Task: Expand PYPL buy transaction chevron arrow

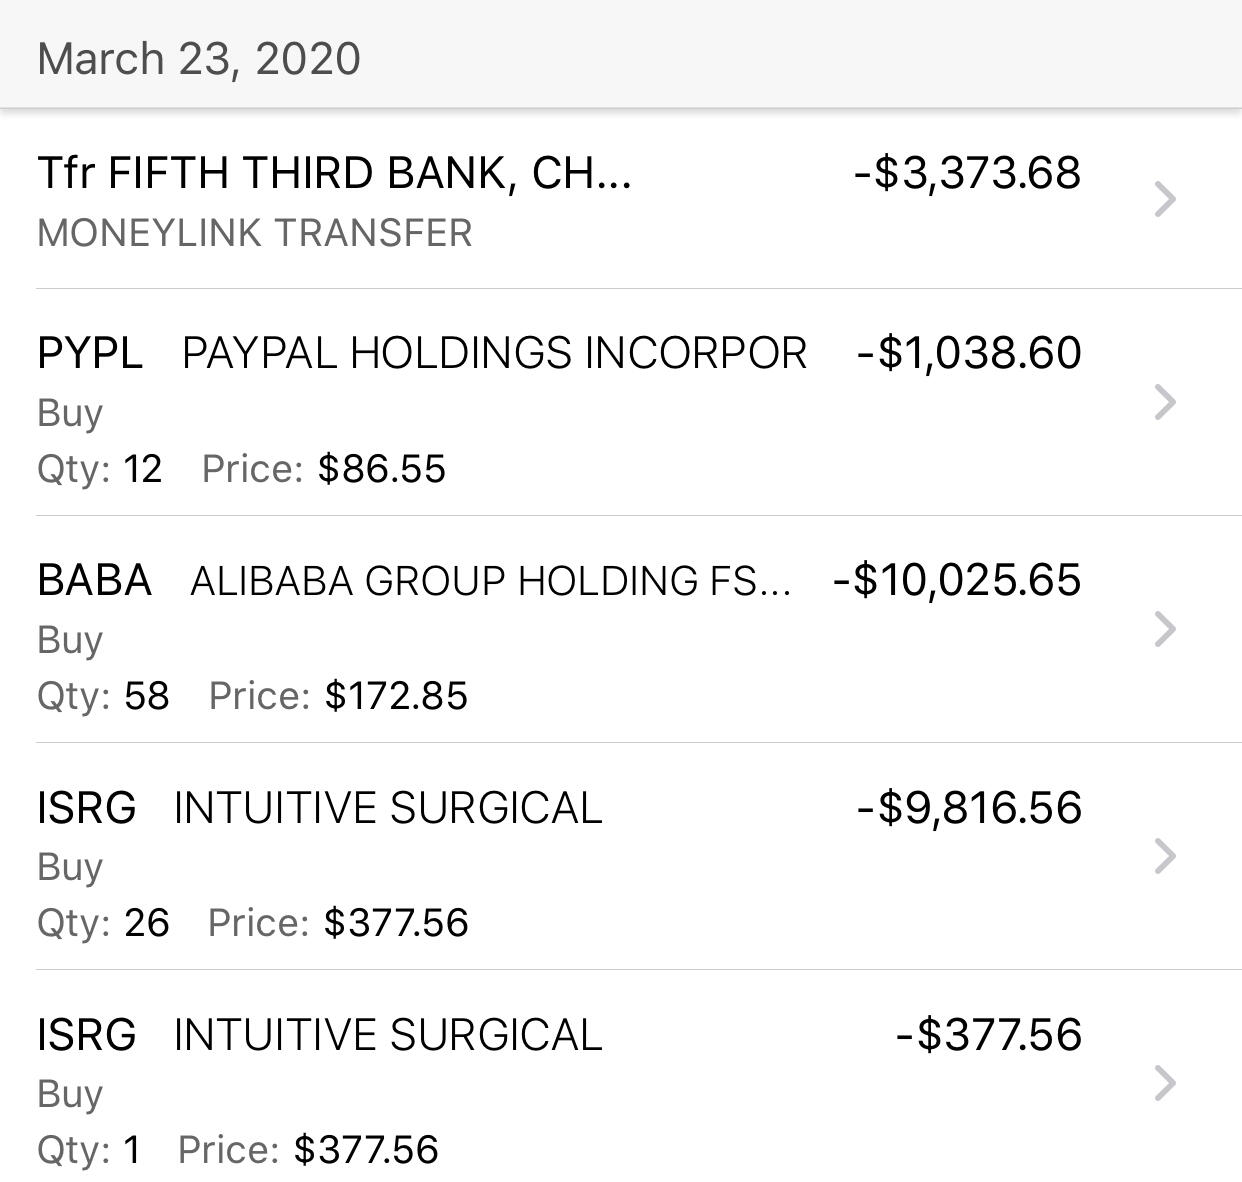Action: point(1164,402)
